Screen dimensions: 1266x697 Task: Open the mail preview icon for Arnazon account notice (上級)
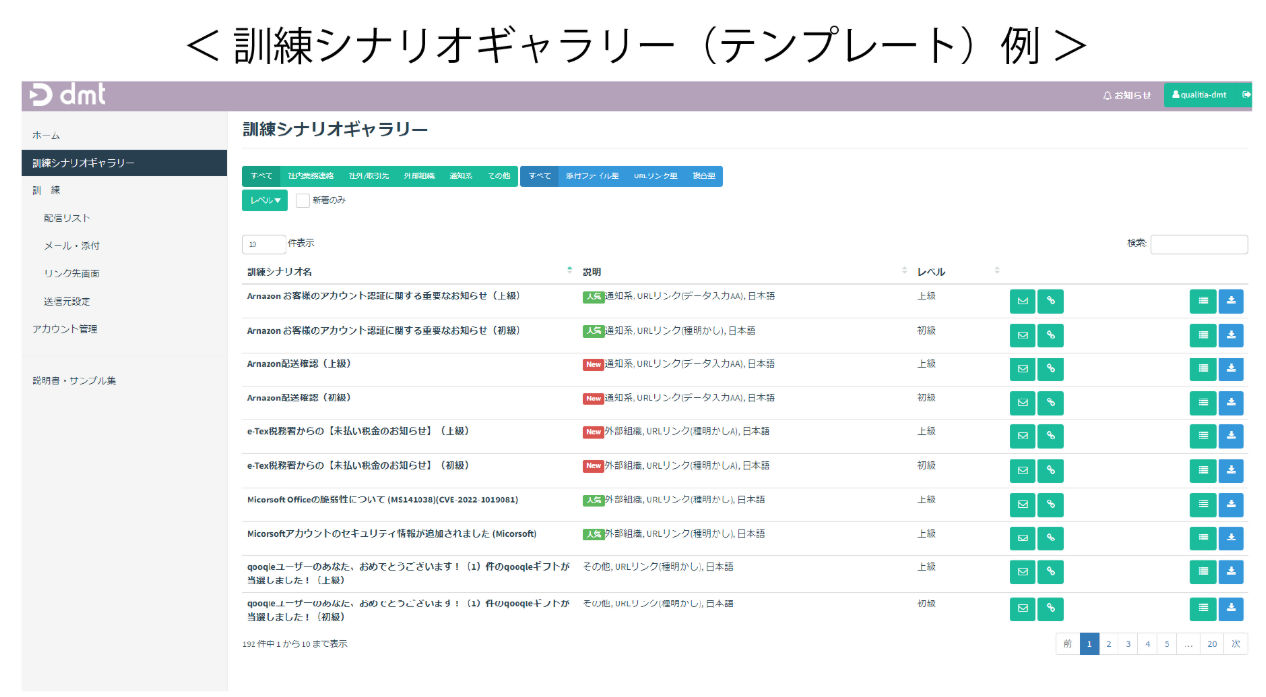1022,301
